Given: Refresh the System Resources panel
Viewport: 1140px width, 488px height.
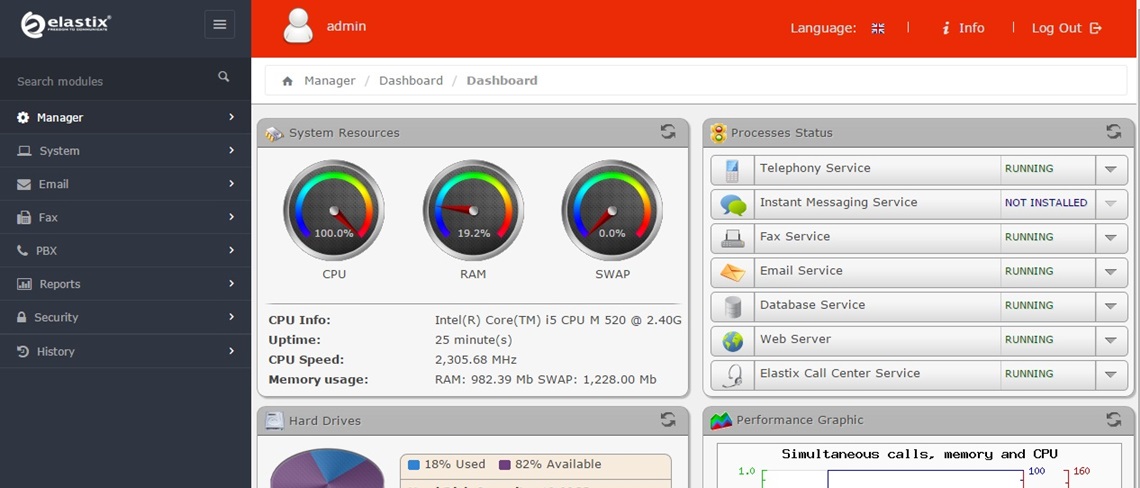Looking at the screenshot, I should pyautogui.click(x=667, y=132).
